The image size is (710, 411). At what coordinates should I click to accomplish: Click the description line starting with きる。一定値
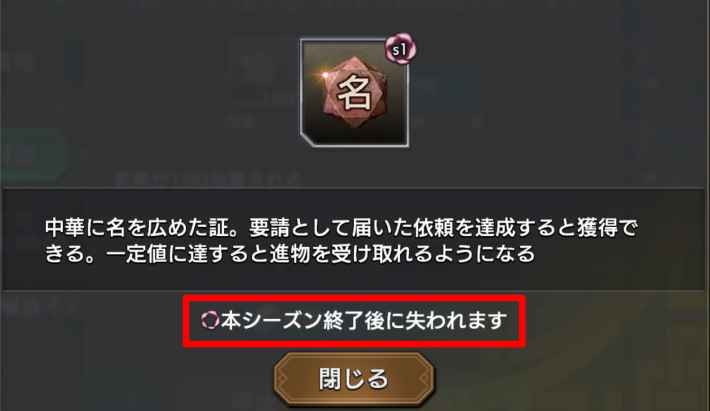(x=290, y=253)
